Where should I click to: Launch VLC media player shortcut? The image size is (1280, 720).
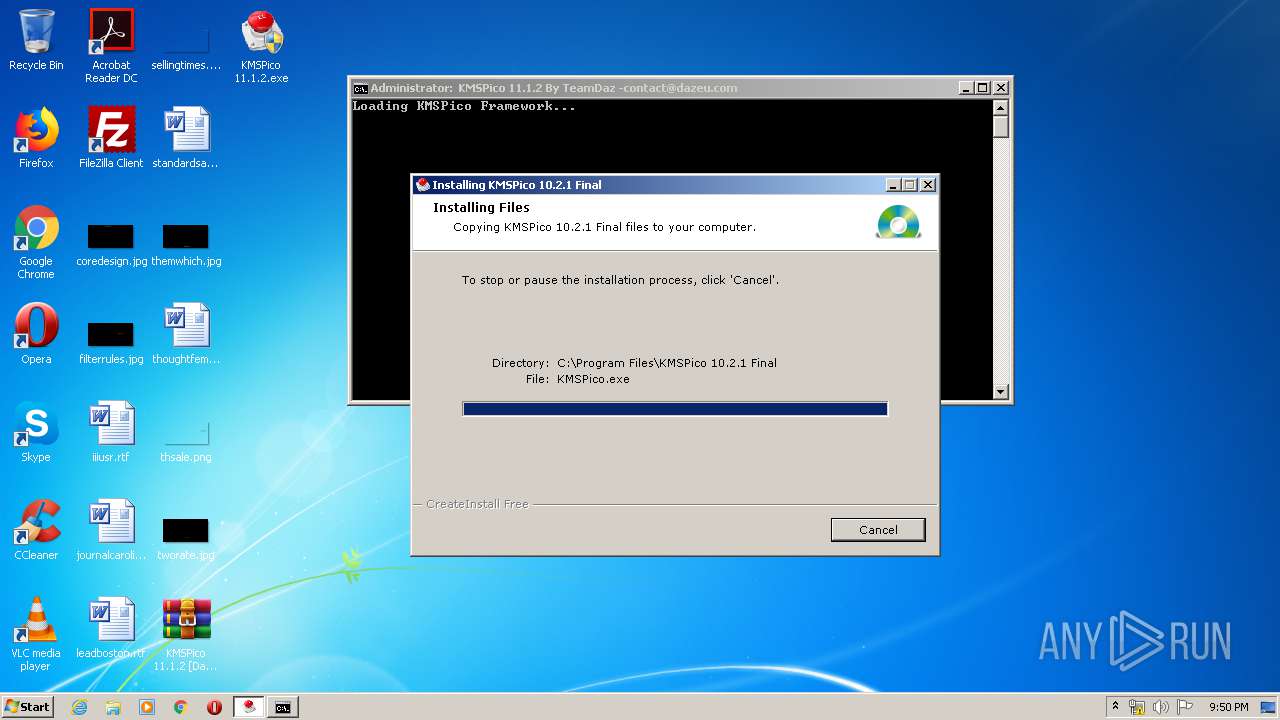click(x=36, y=634)
